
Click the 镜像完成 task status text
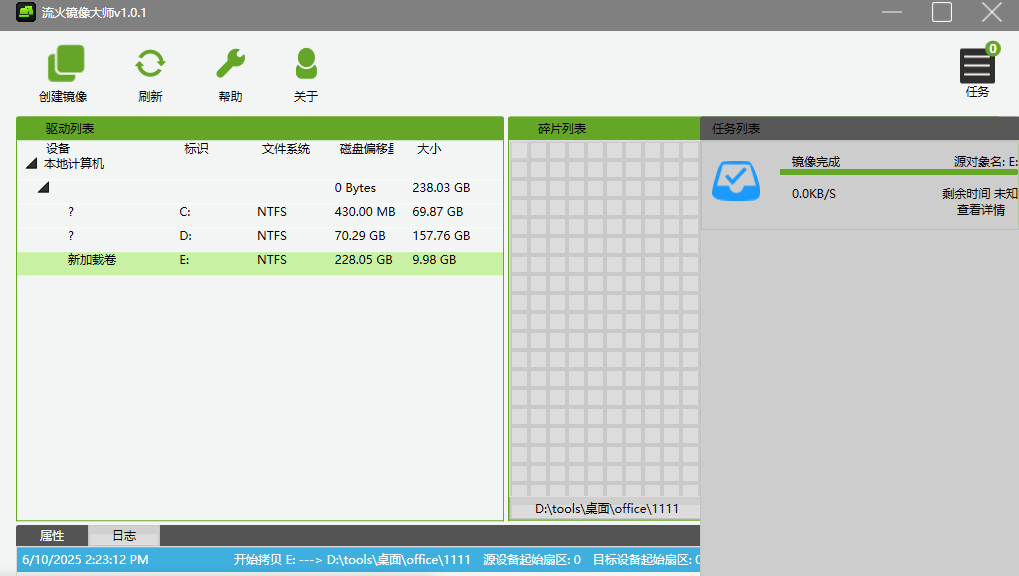coord(816,162)
